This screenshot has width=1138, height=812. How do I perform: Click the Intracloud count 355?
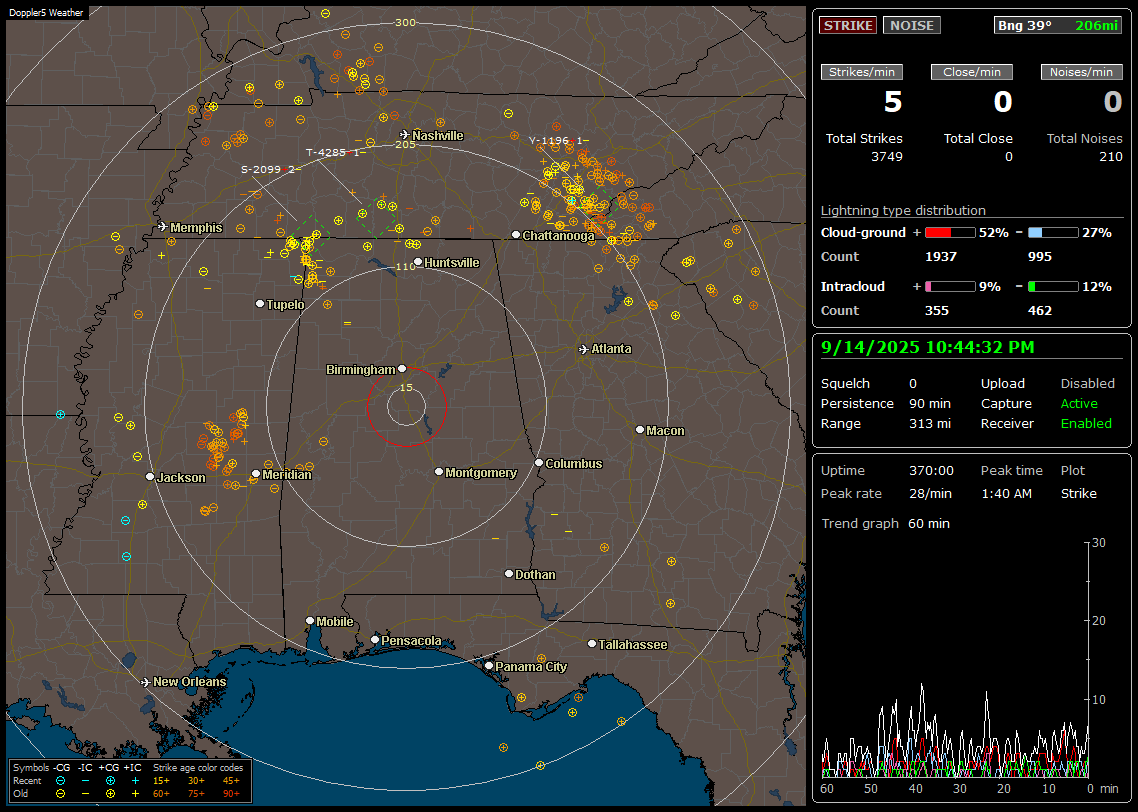[936, 311]
